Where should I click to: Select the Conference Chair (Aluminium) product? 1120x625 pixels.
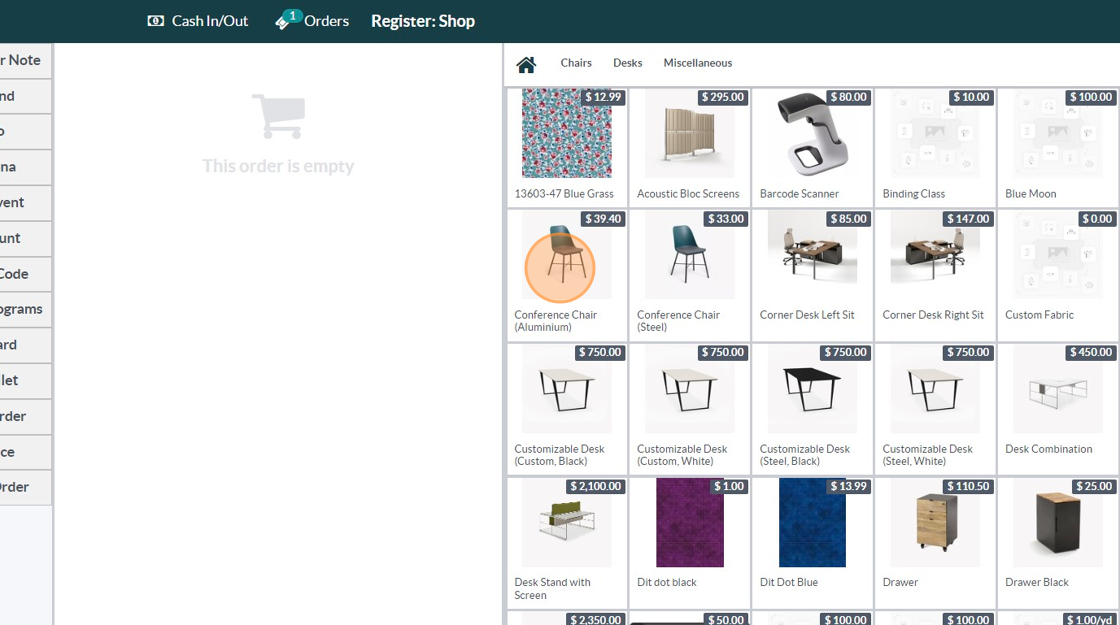click(x=567, y=275)
